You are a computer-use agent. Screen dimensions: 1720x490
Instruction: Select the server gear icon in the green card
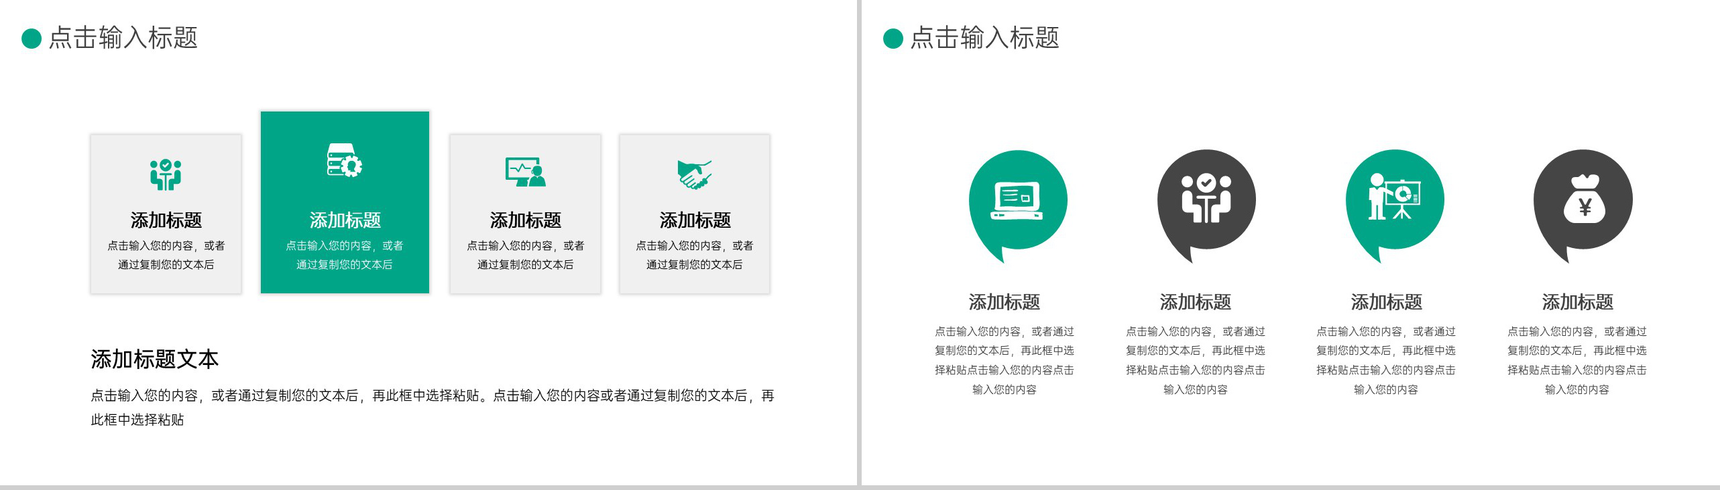click(345, 161)
